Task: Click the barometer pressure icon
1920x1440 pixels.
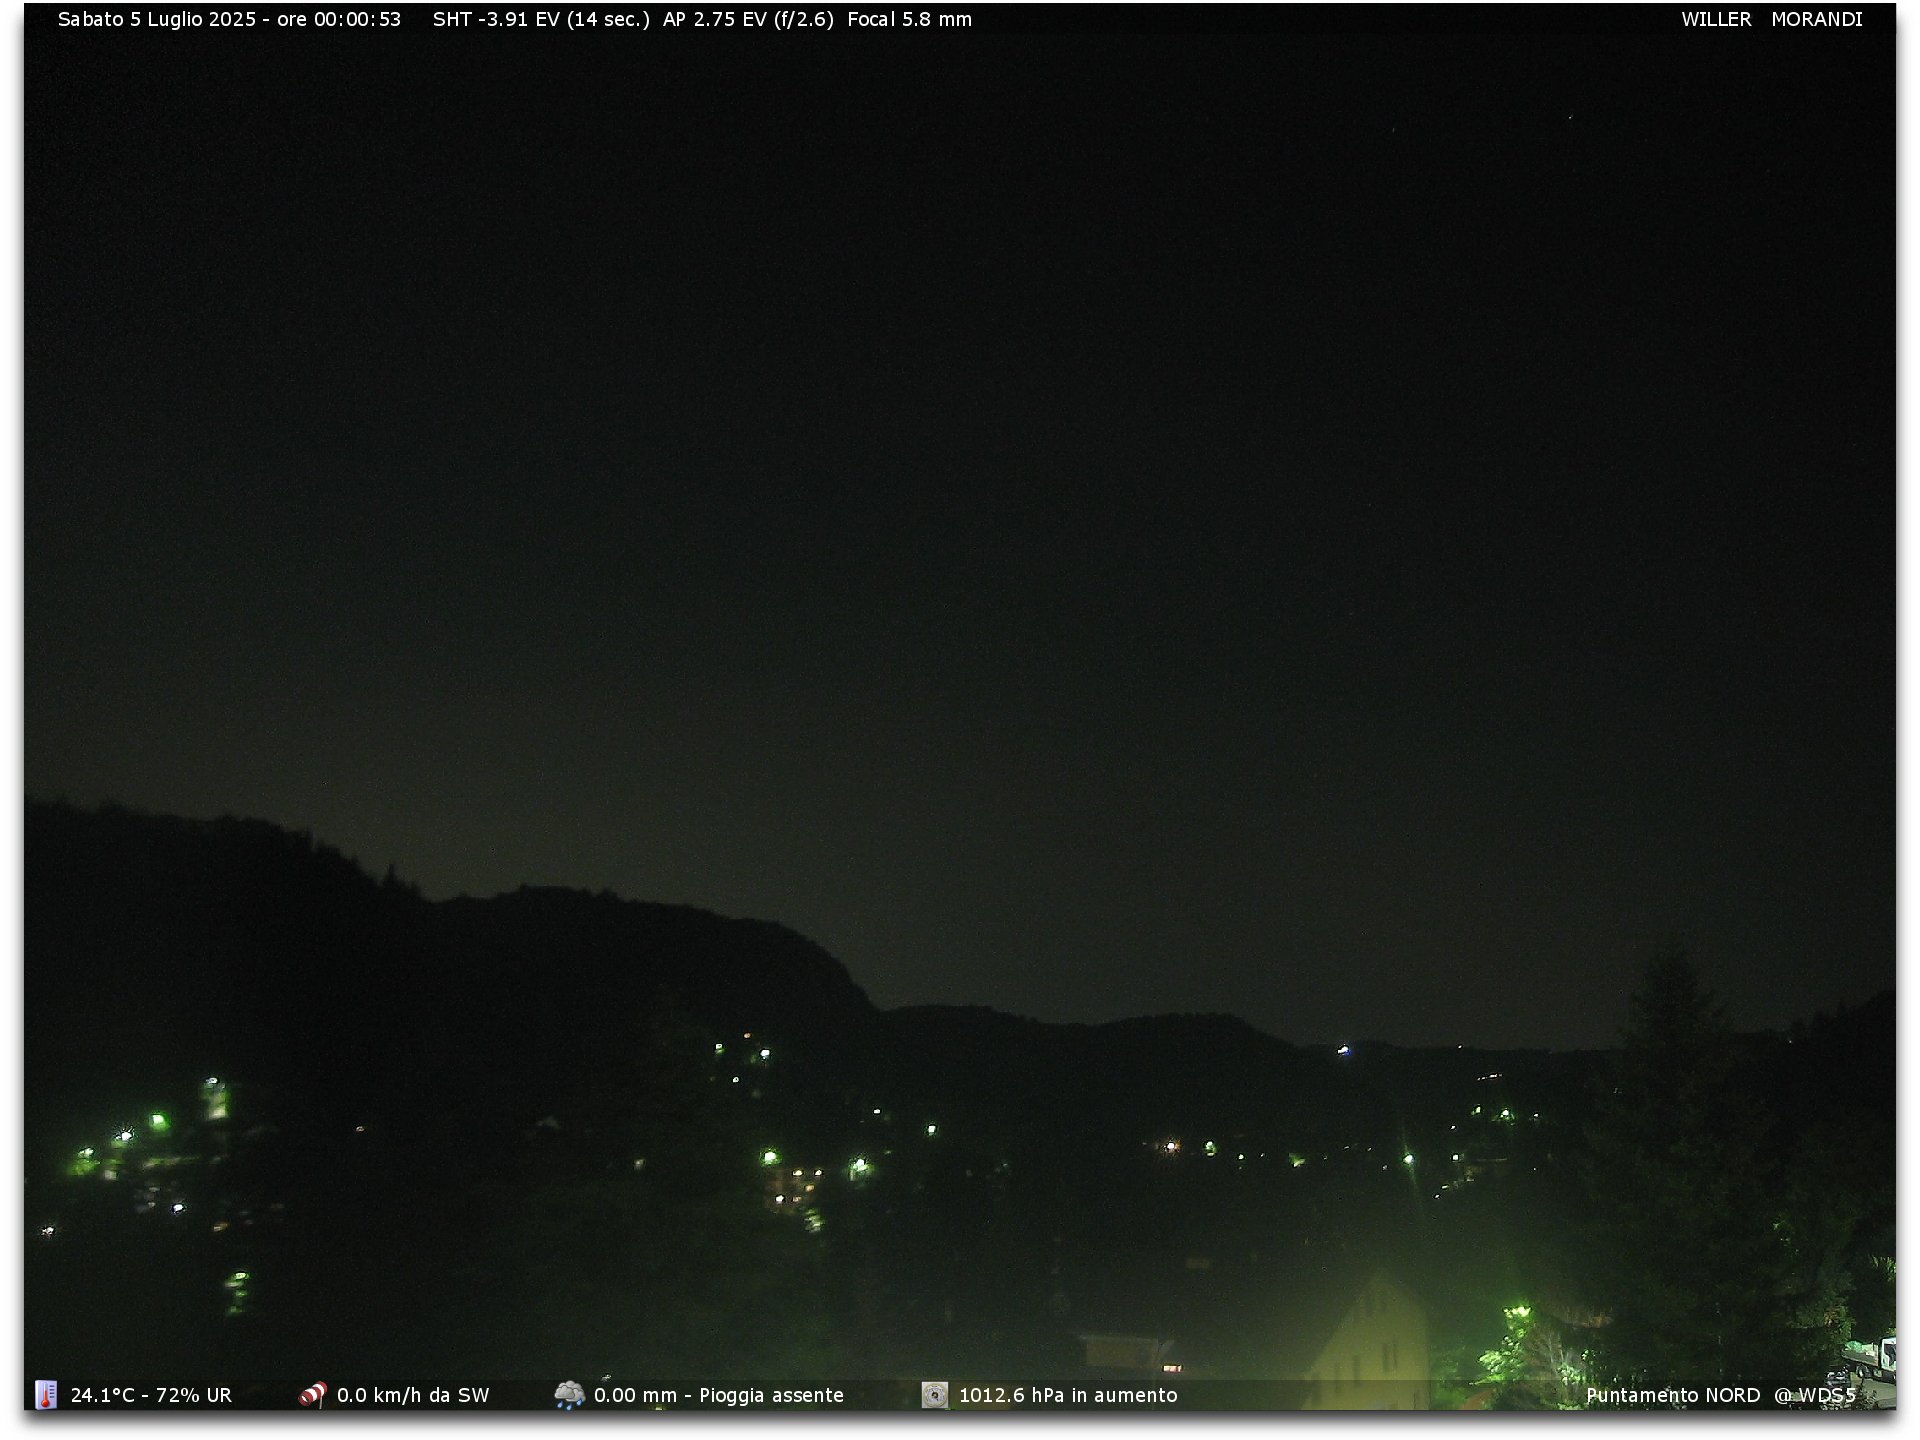Action: [934, 1394]
